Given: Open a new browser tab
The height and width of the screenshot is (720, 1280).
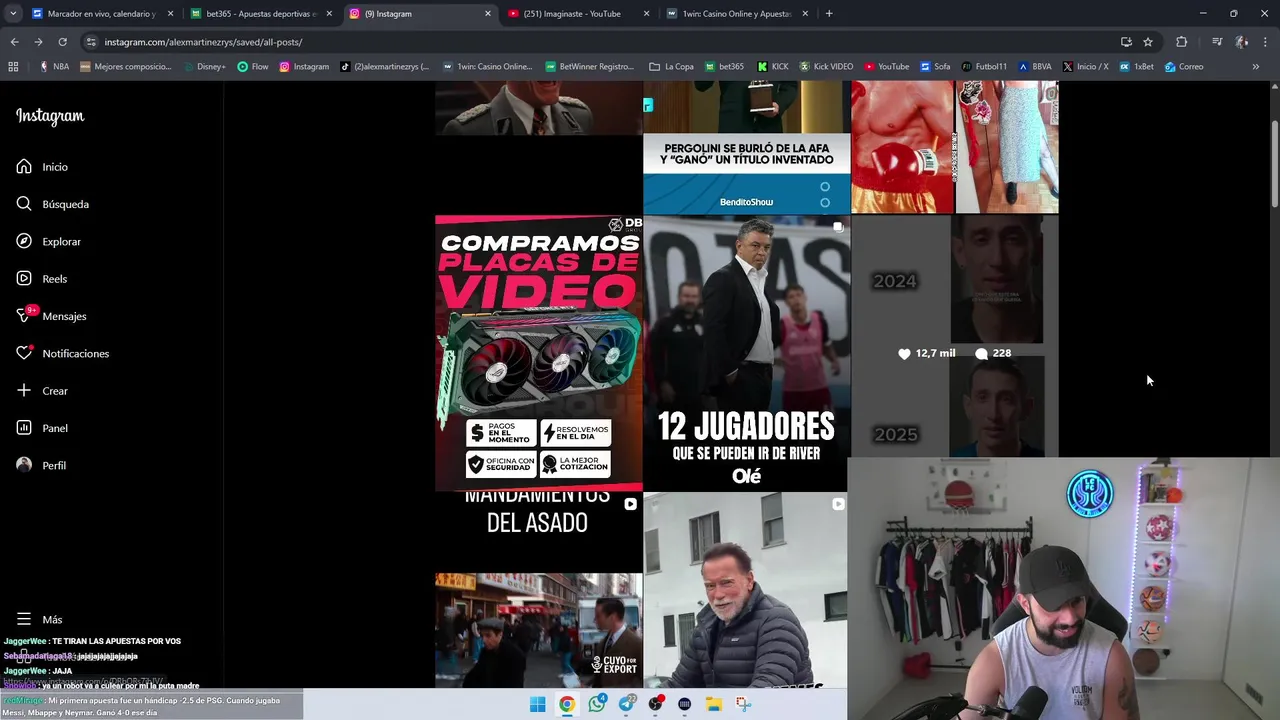Looking at the screenshot, I should pos(829,14).
